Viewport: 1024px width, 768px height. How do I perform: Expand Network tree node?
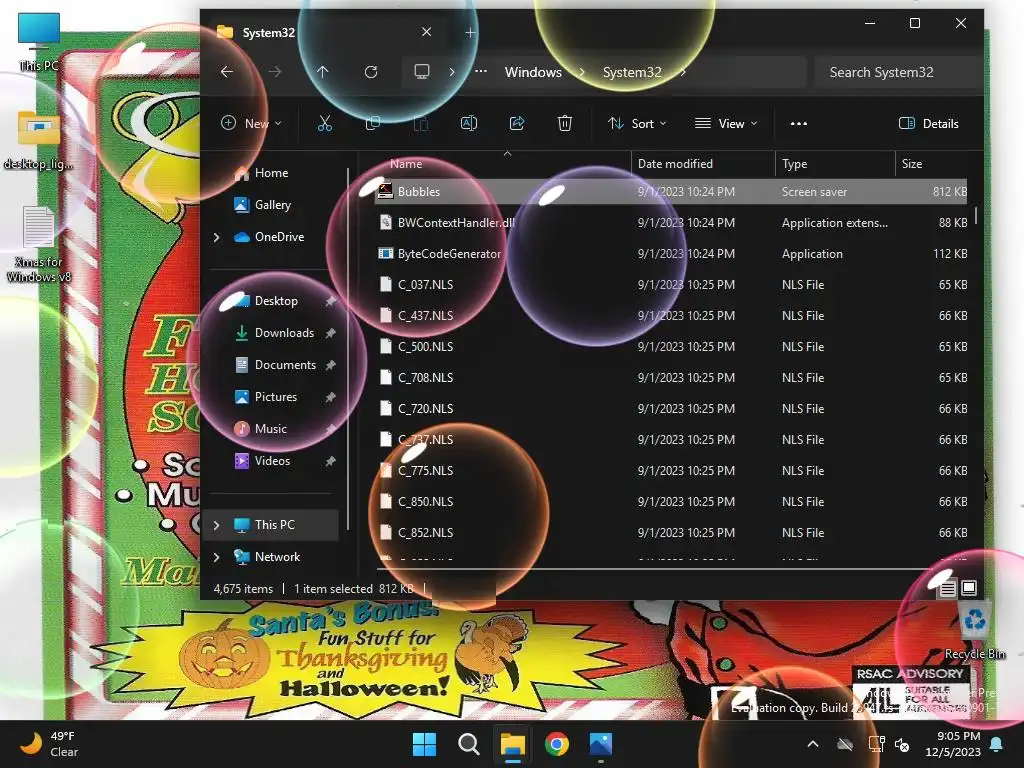pyautogui.click(x=216, y=557)
